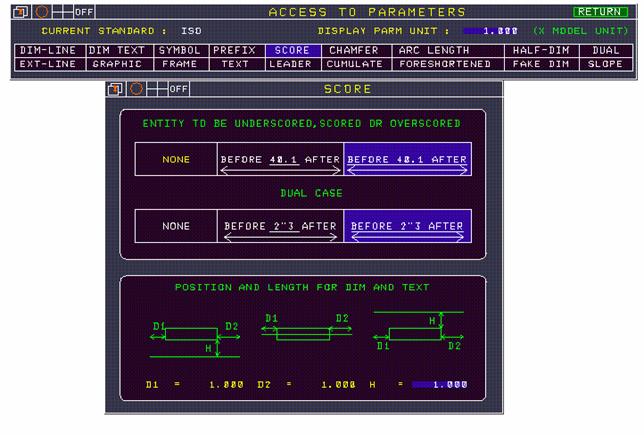
Task: Open the DIM-LINE parameter tab
Action: 48,49
